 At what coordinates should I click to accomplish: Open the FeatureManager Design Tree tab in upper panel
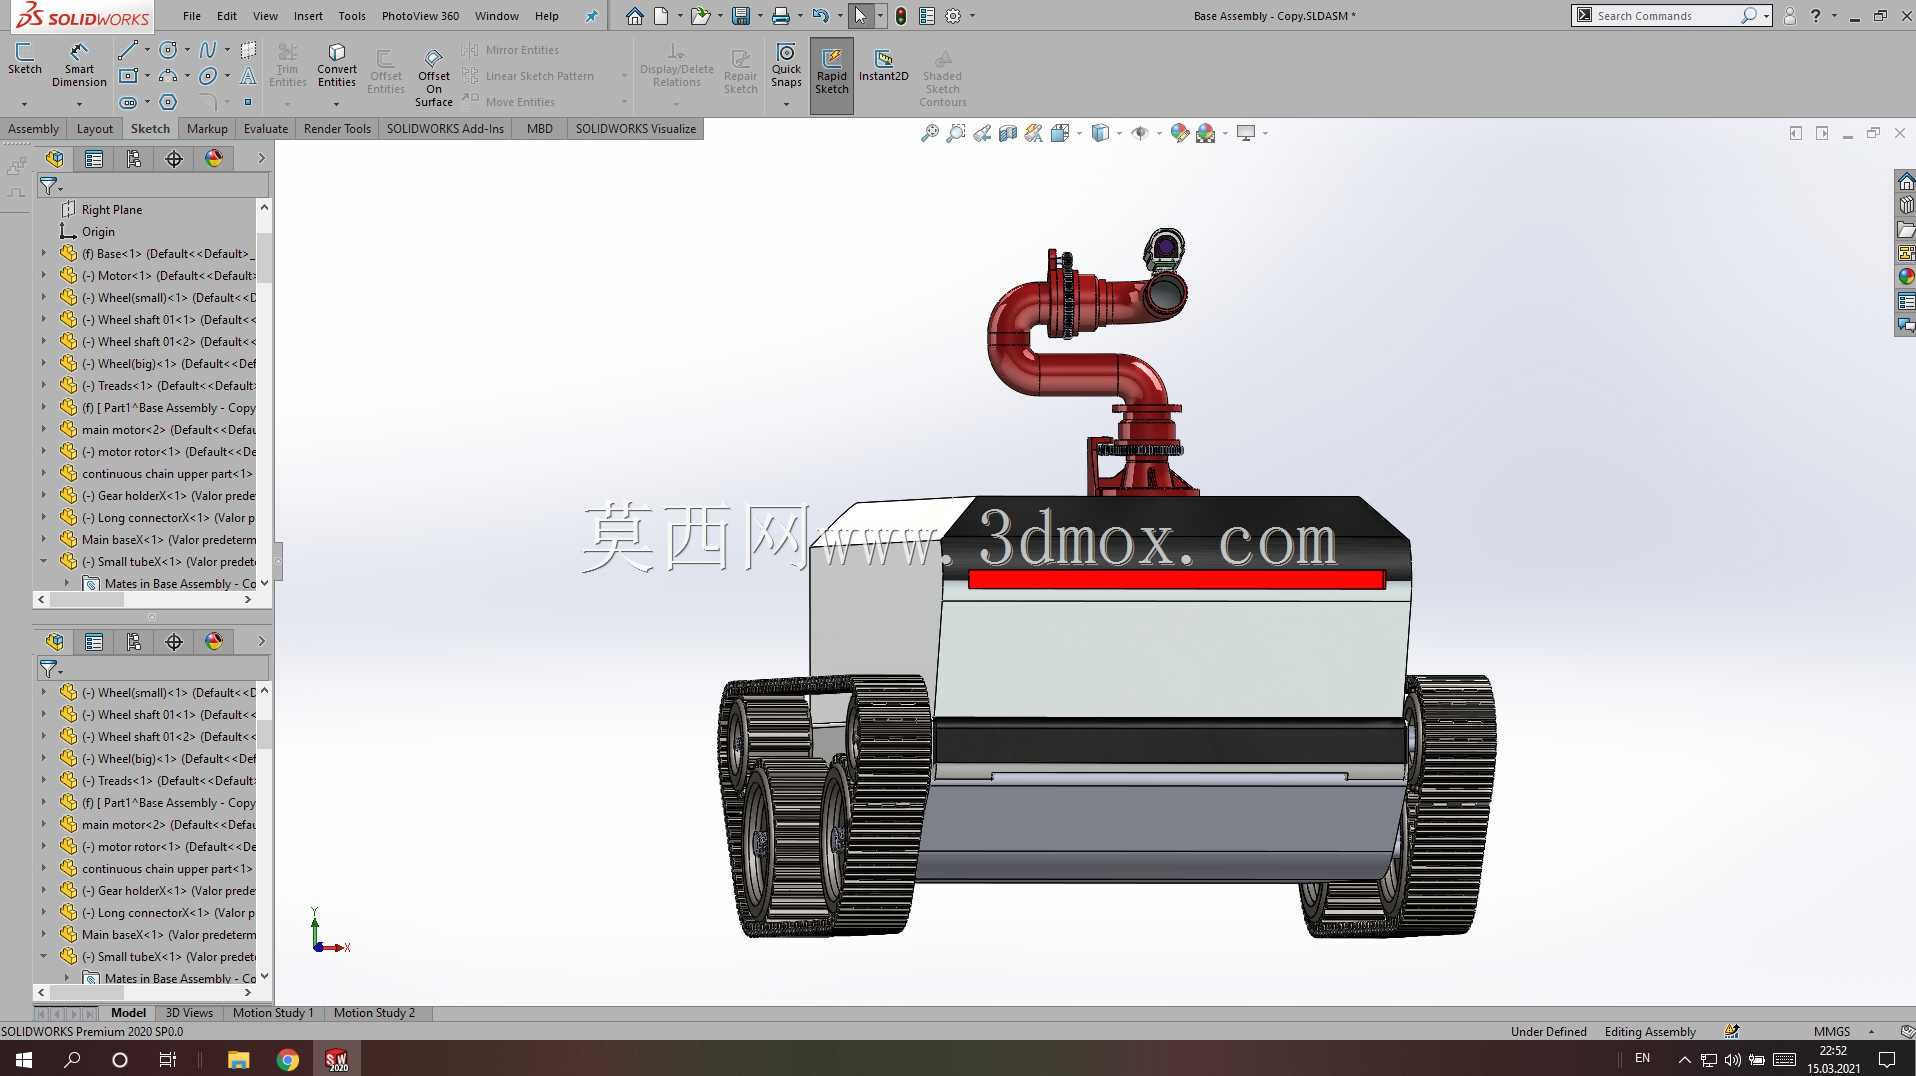[x=54, y=159]
